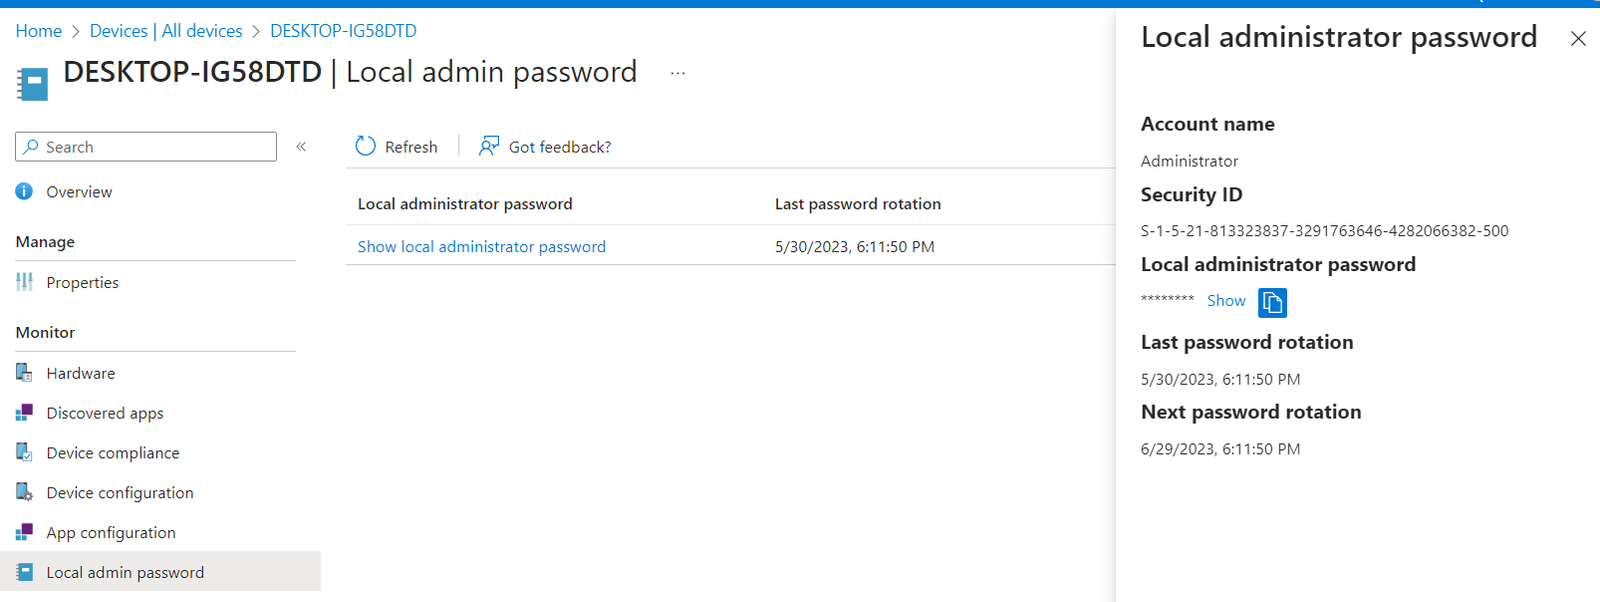Click the Got feedback? icon
Screen dimensions: 1600x602
487,146
